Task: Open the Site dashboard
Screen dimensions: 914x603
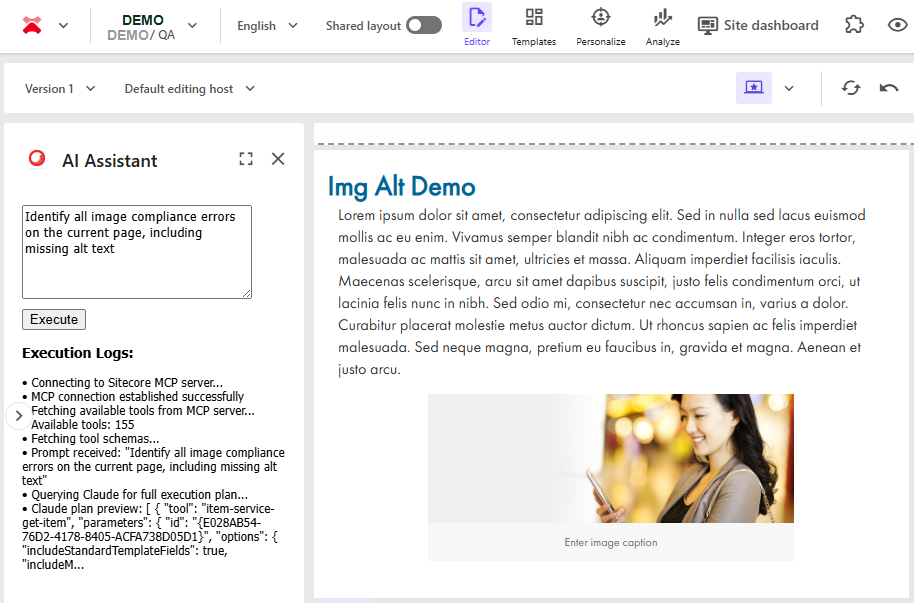Action: tap(758, 26)
